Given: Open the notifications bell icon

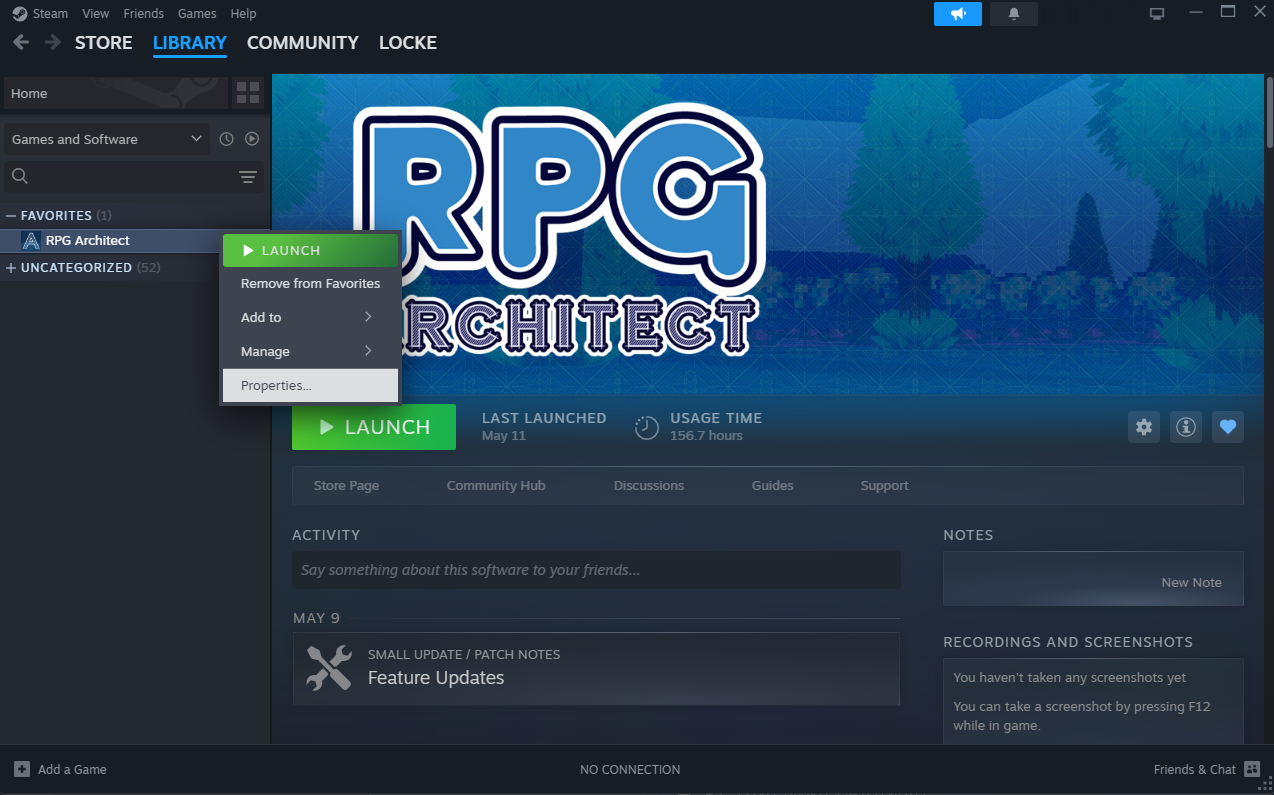Looking at the screenshot, I should 1013,14.
